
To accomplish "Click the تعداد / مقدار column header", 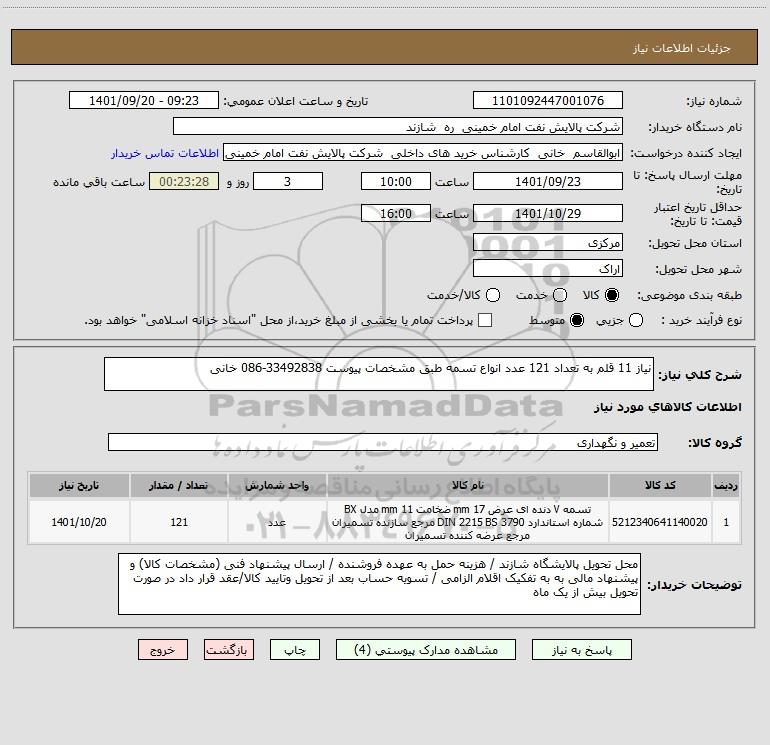I will (179, 486).
